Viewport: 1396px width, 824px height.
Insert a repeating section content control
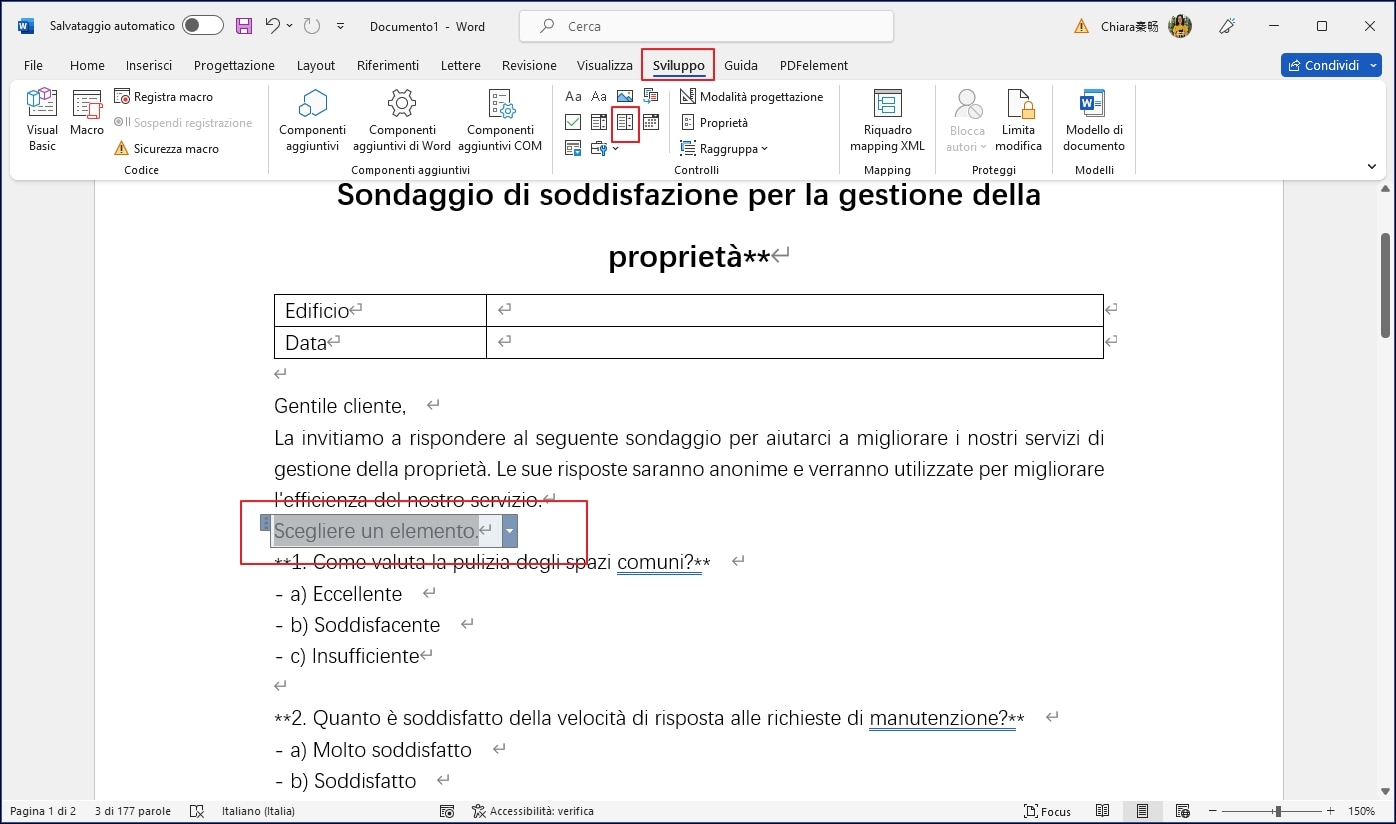(573, 148)
